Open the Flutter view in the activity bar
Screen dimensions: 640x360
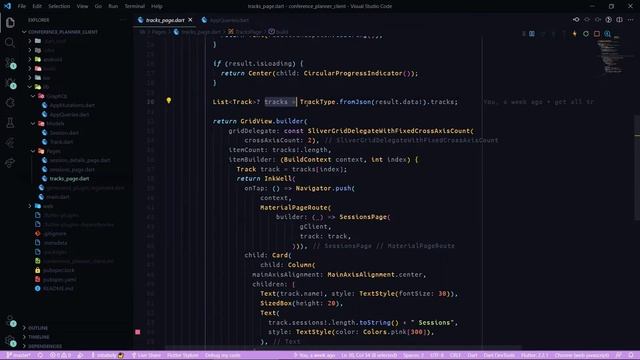coord(10,143)
